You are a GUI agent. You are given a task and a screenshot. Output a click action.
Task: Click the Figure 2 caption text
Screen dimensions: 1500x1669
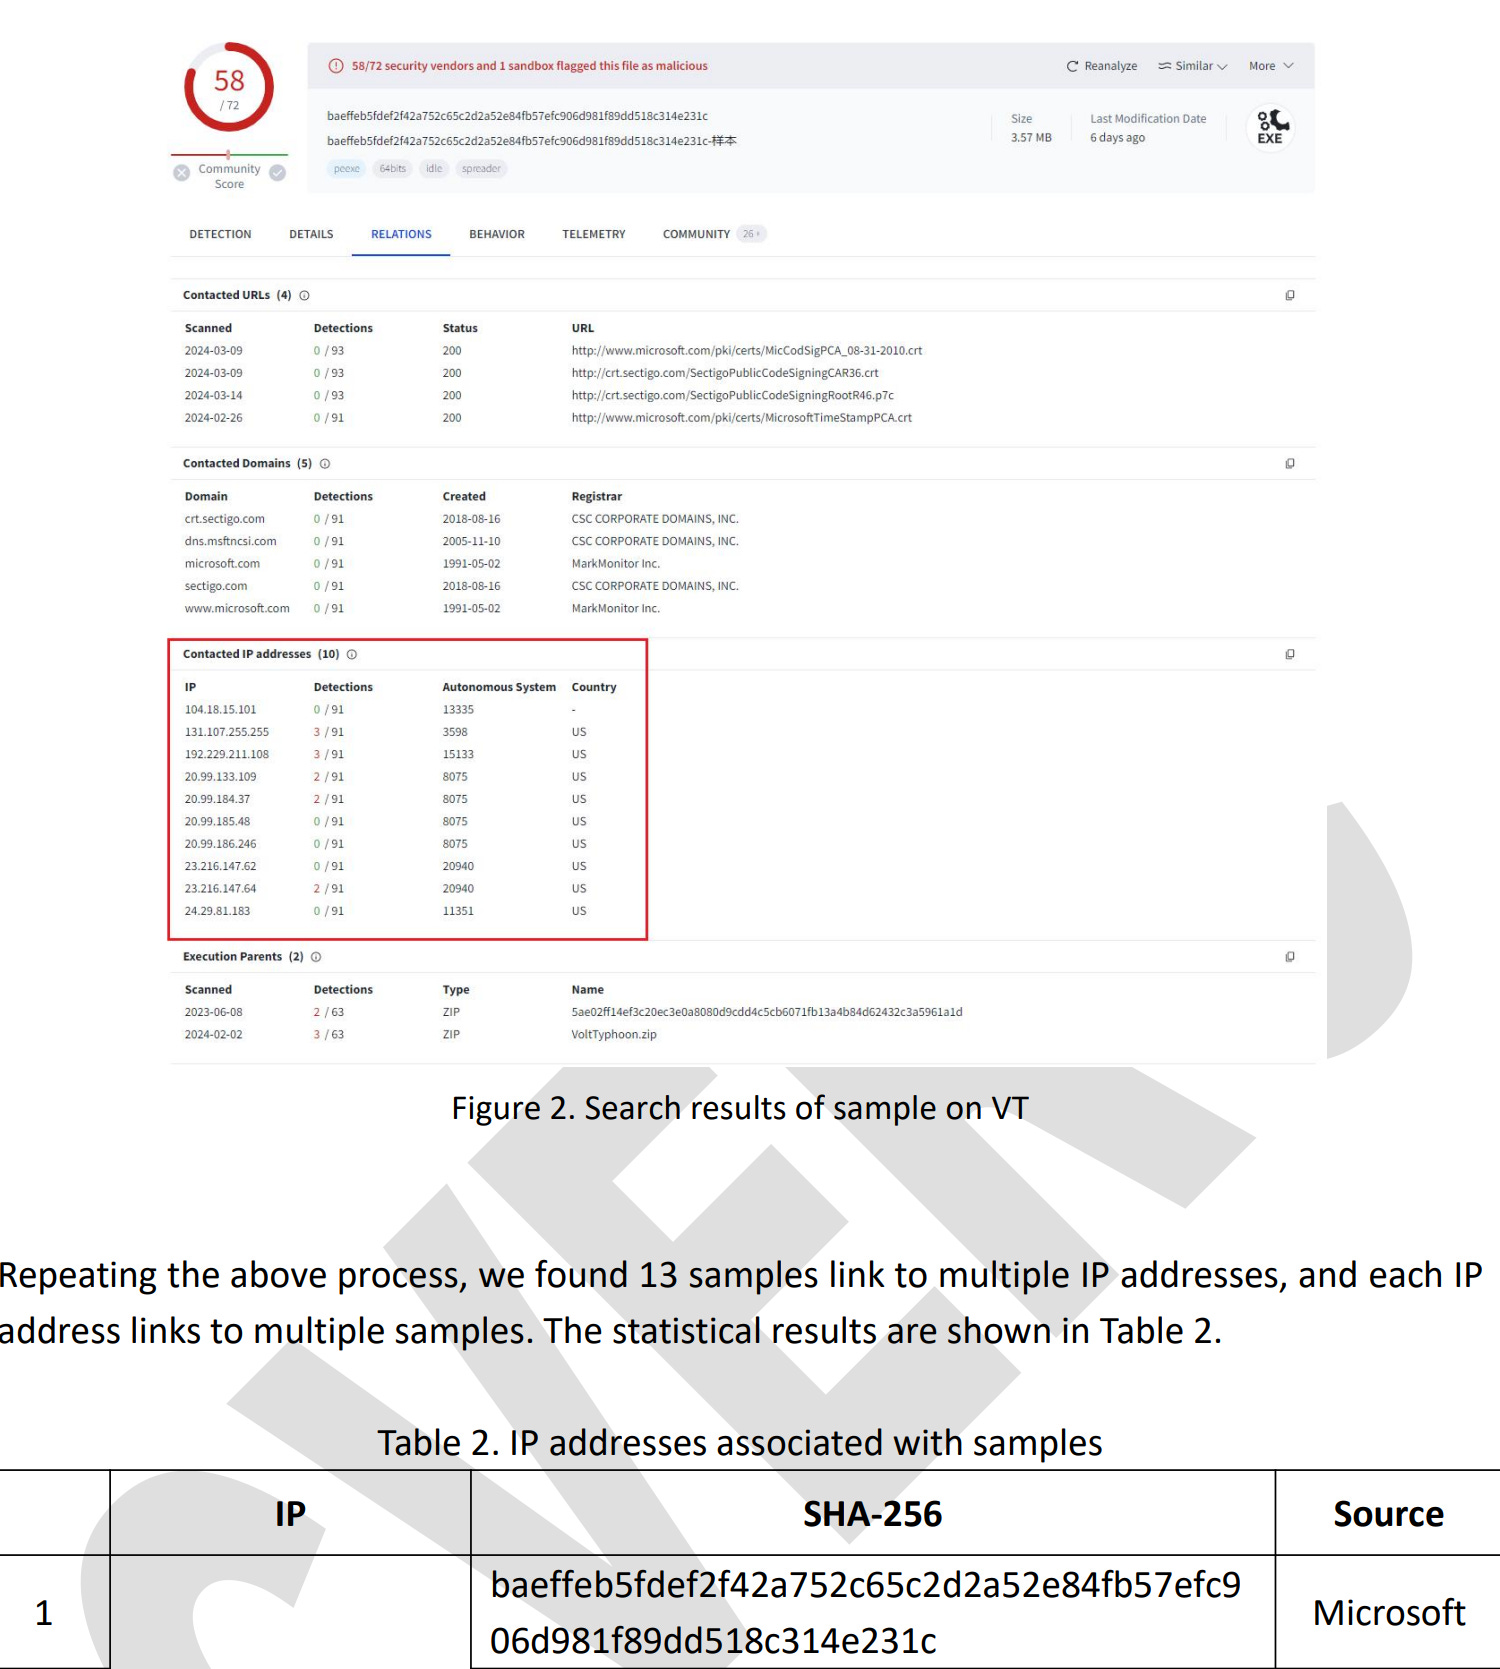(x=740, y=1108)
